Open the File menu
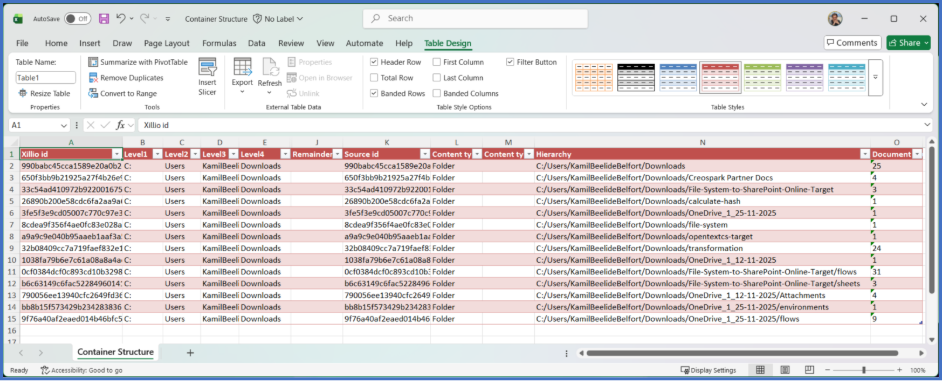The width and height of the screenshot is (942, 381). [22, 43]
